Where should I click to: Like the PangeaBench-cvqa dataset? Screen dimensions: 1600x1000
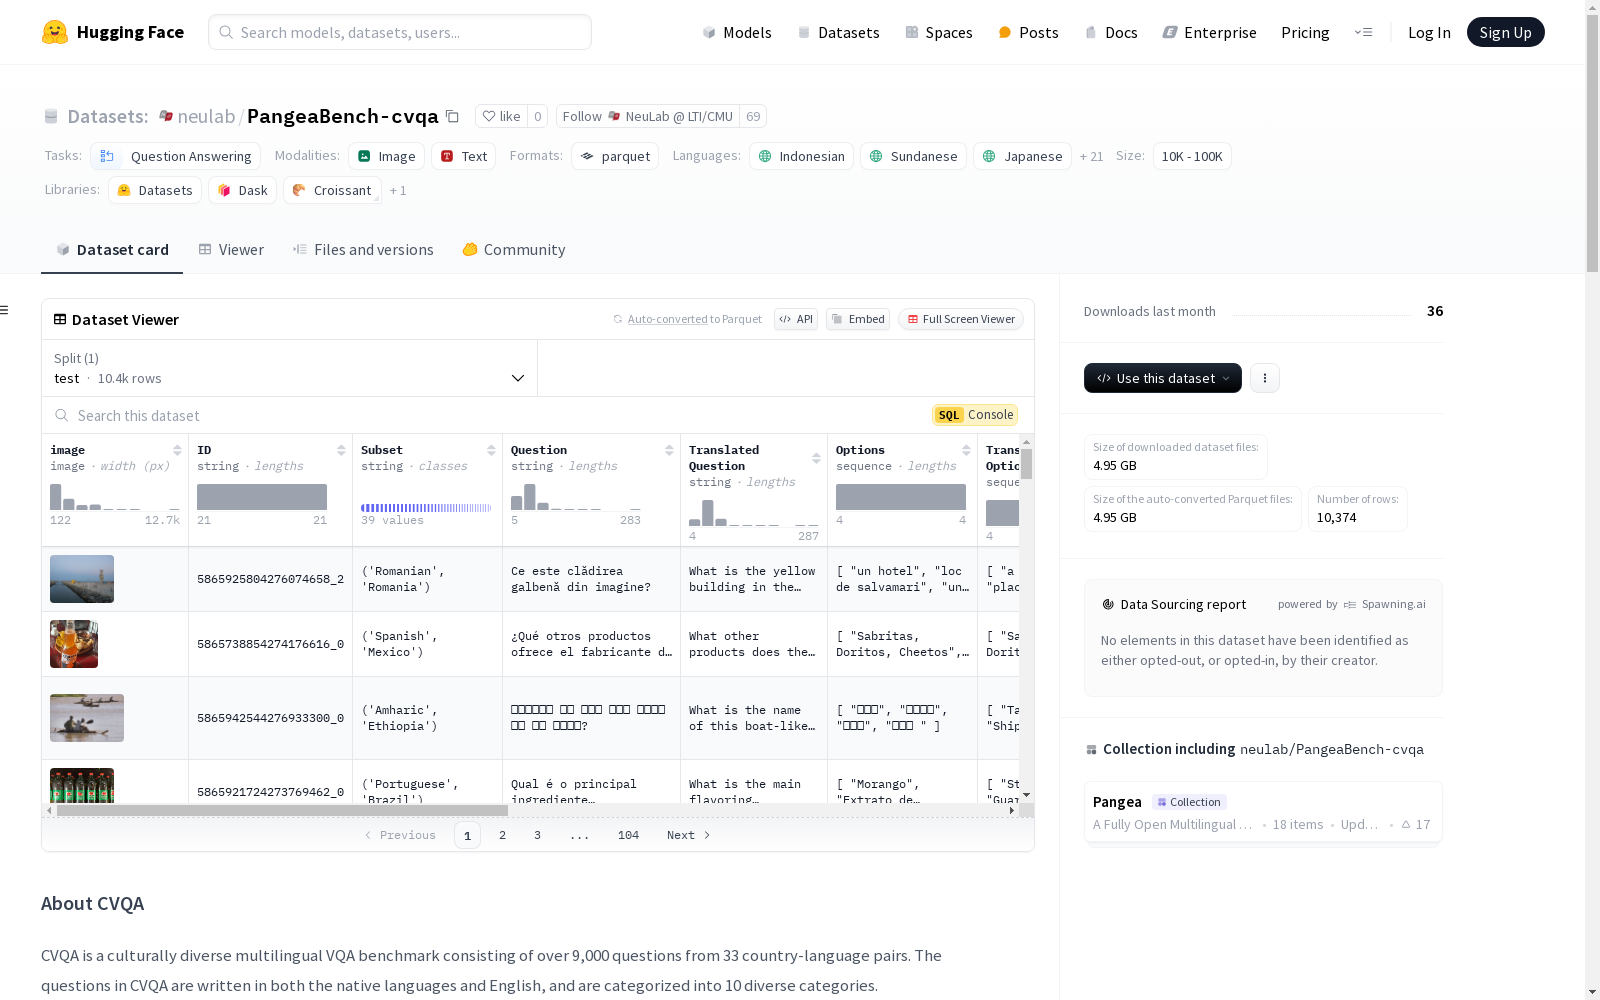[502, 116]
